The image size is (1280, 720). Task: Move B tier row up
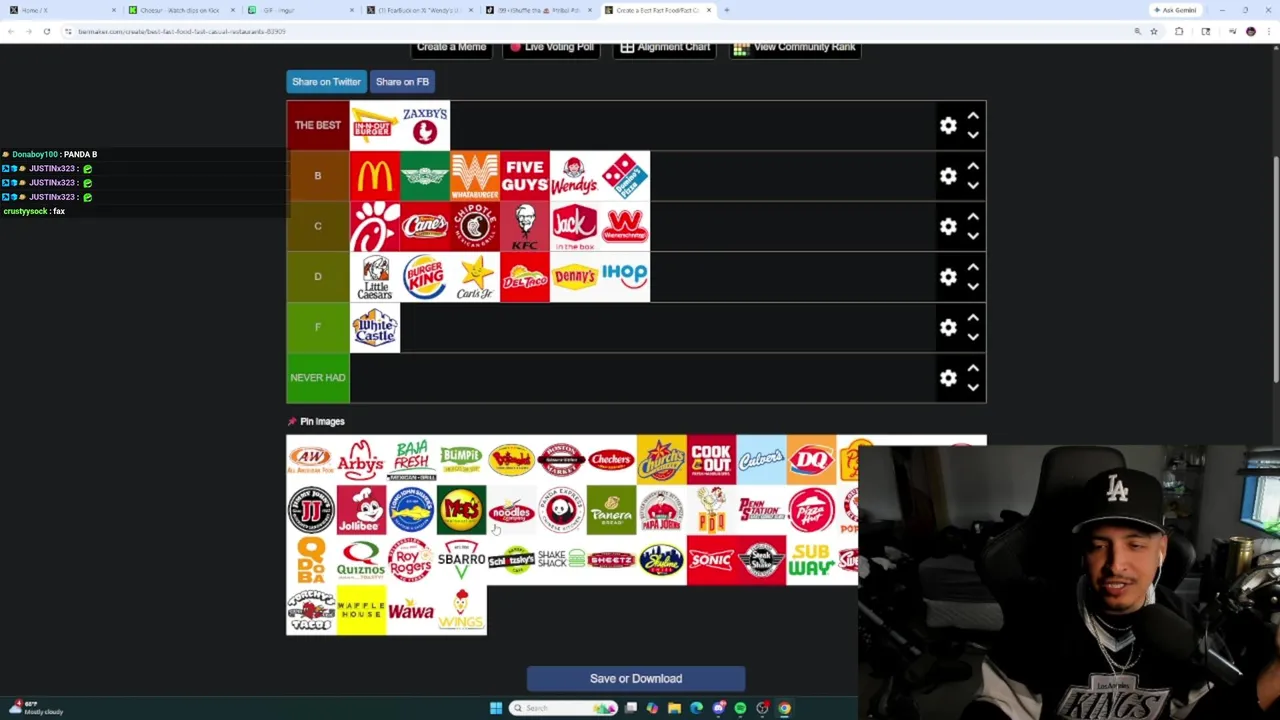coord(973,166)
